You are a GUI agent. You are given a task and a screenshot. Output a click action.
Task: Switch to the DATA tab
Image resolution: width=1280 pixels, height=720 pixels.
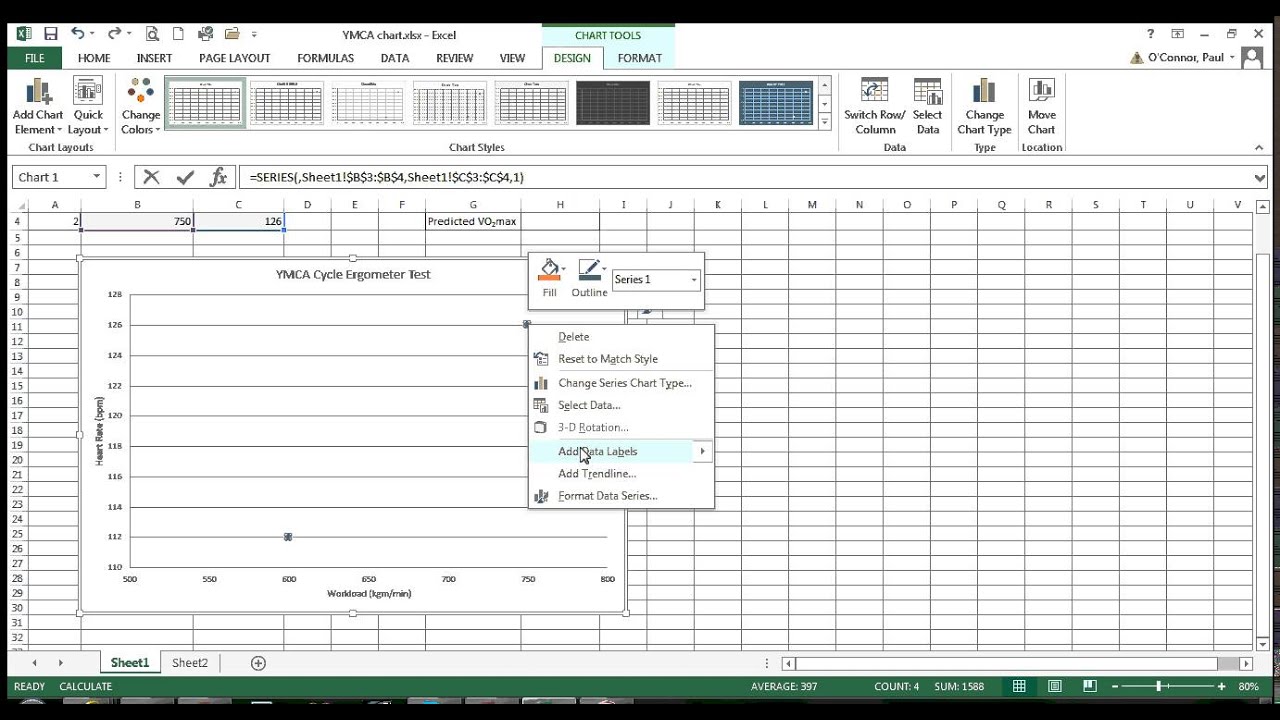tap(395, 58)
